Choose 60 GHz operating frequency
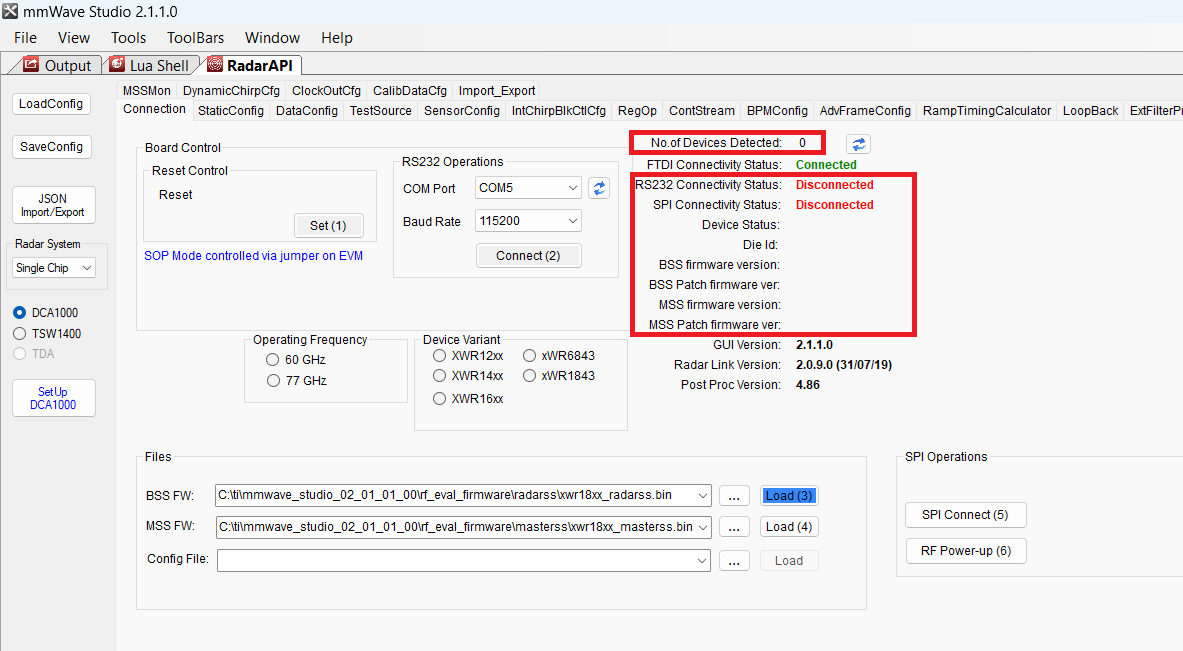This screenshot has height=651, width=1183. (x=272, y=360)
